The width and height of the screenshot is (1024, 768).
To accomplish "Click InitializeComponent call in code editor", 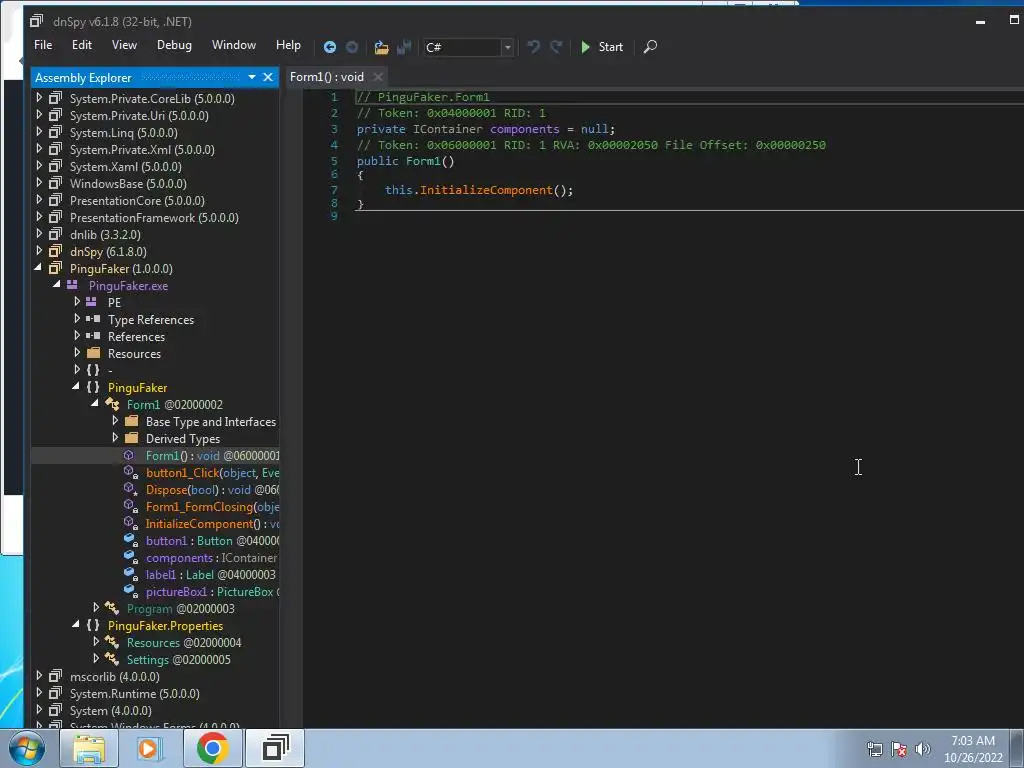I will coord(486,190).
